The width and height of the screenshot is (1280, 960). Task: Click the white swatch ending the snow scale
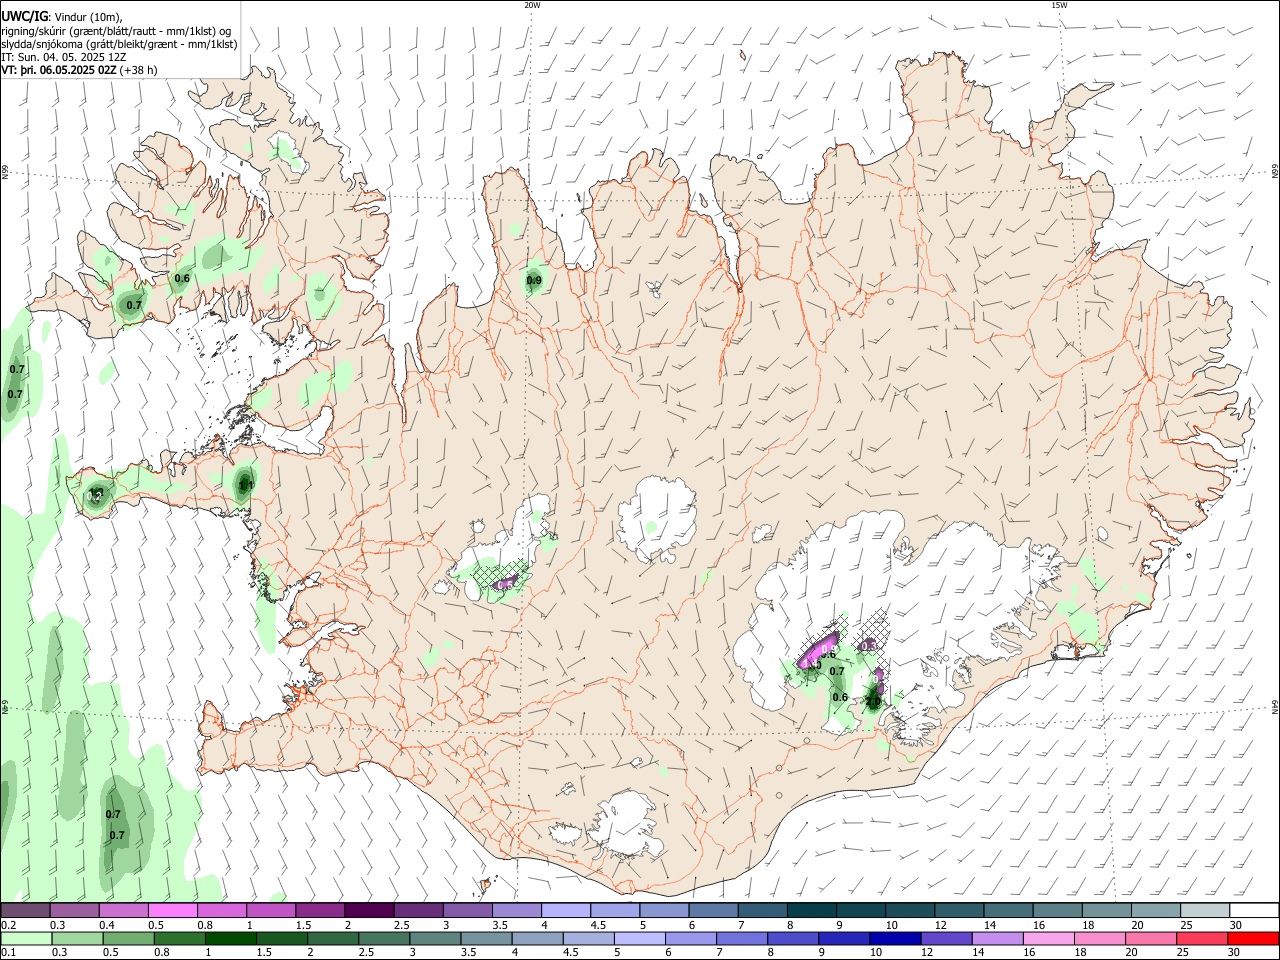(1254, 910)
